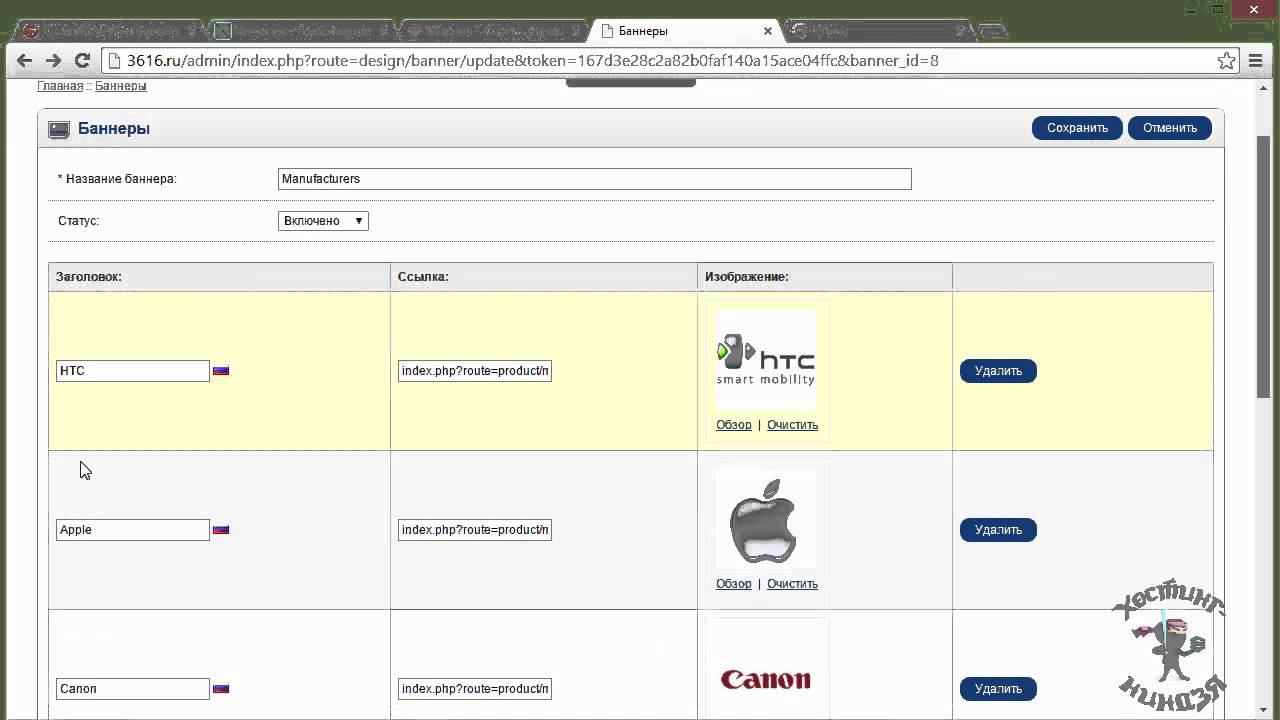Click the HTC logo thumbnail
The image size is (1280, 720).
coord(766,360)
